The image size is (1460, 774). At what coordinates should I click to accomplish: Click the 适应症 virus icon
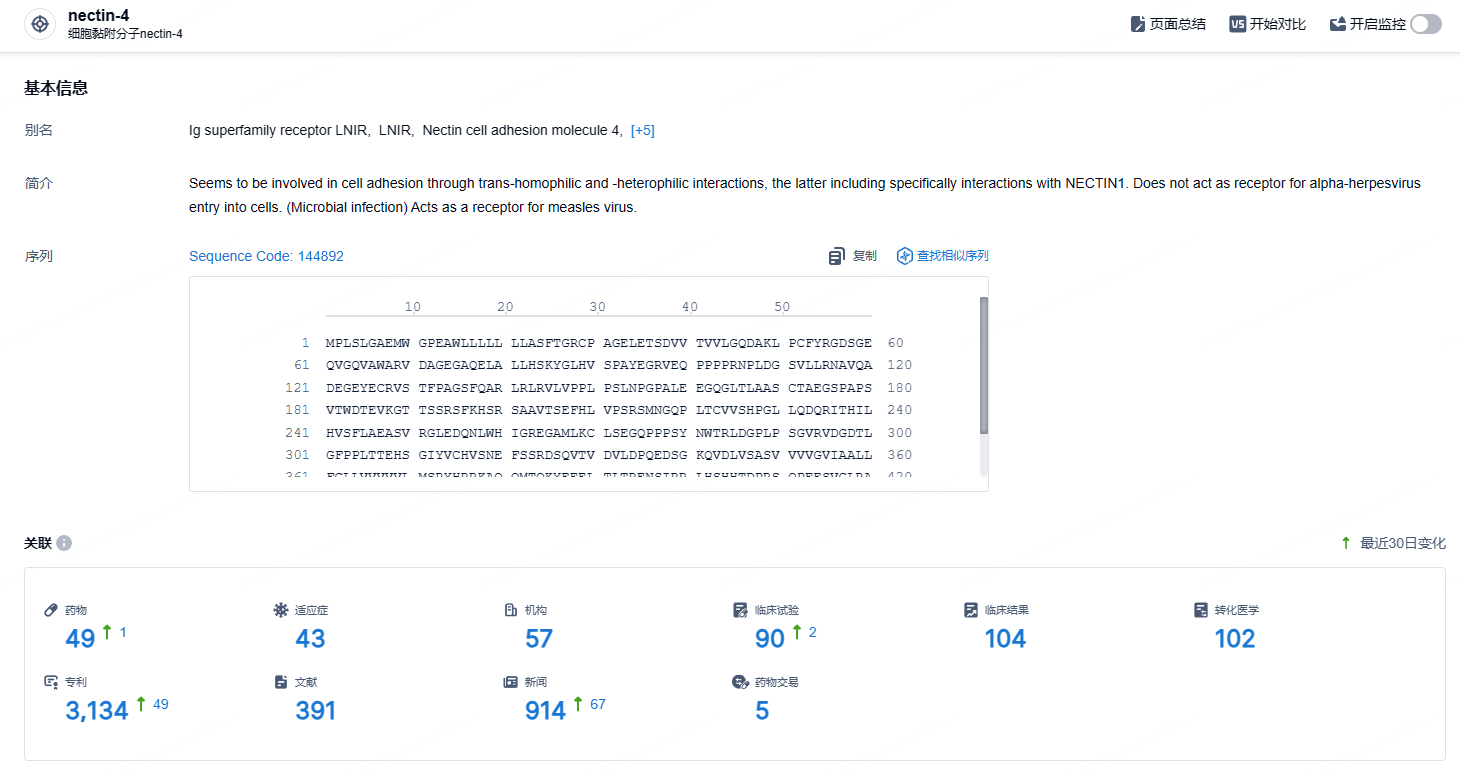(281, 610)
